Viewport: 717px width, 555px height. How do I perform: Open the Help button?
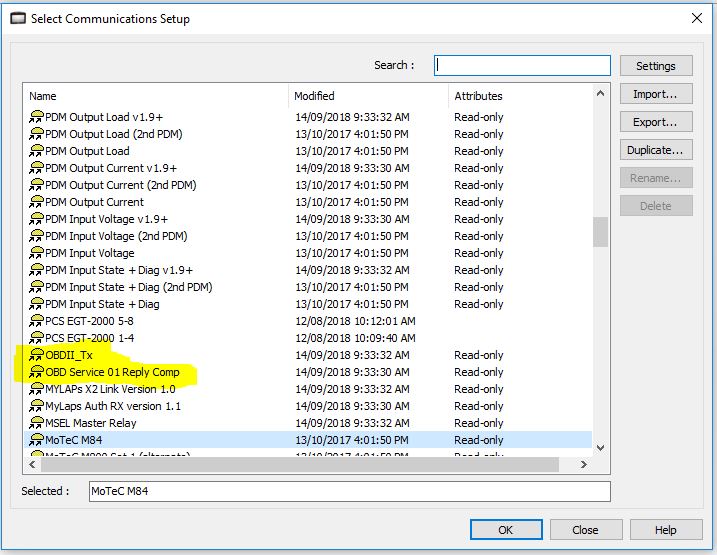(666, 530)
